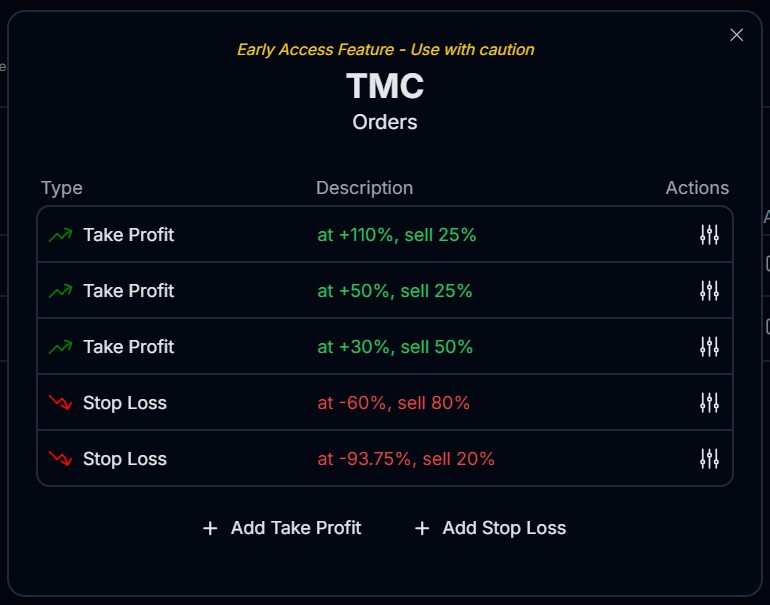Open settings for the -60% Stop Loss order
The width and height of the screenshot is (770, 605).
(x=709, y=403)
